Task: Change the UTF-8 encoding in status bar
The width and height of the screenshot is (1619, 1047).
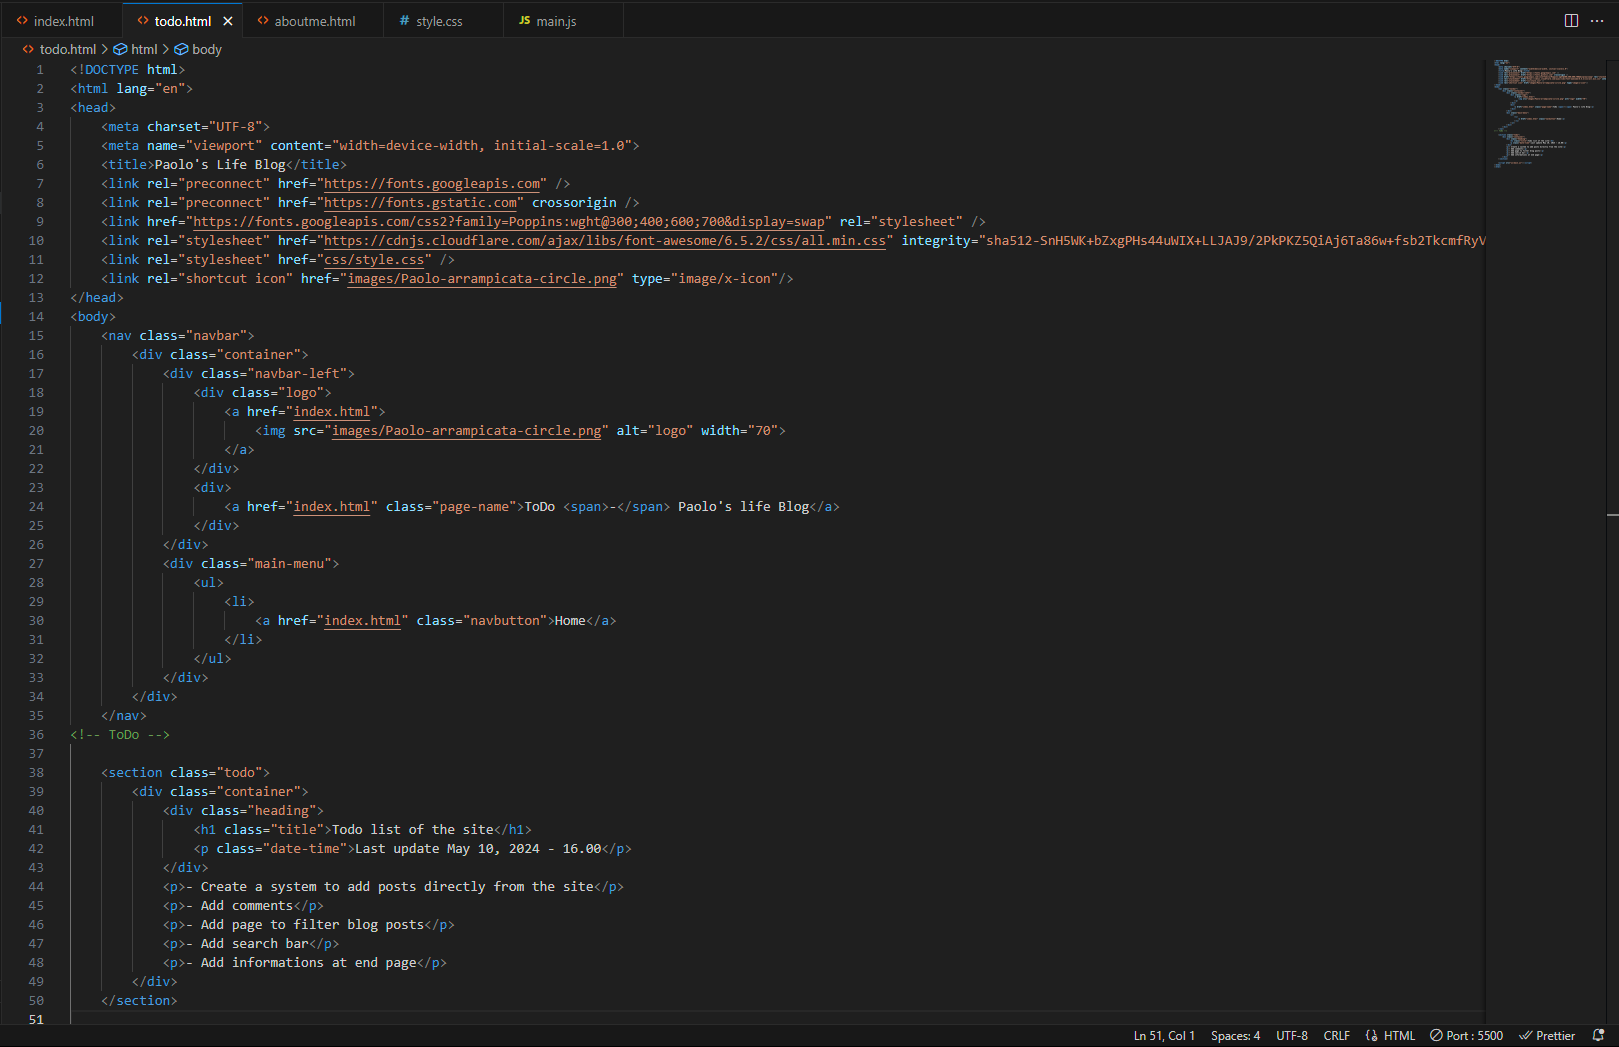Action: [x=1291, y=1036]
